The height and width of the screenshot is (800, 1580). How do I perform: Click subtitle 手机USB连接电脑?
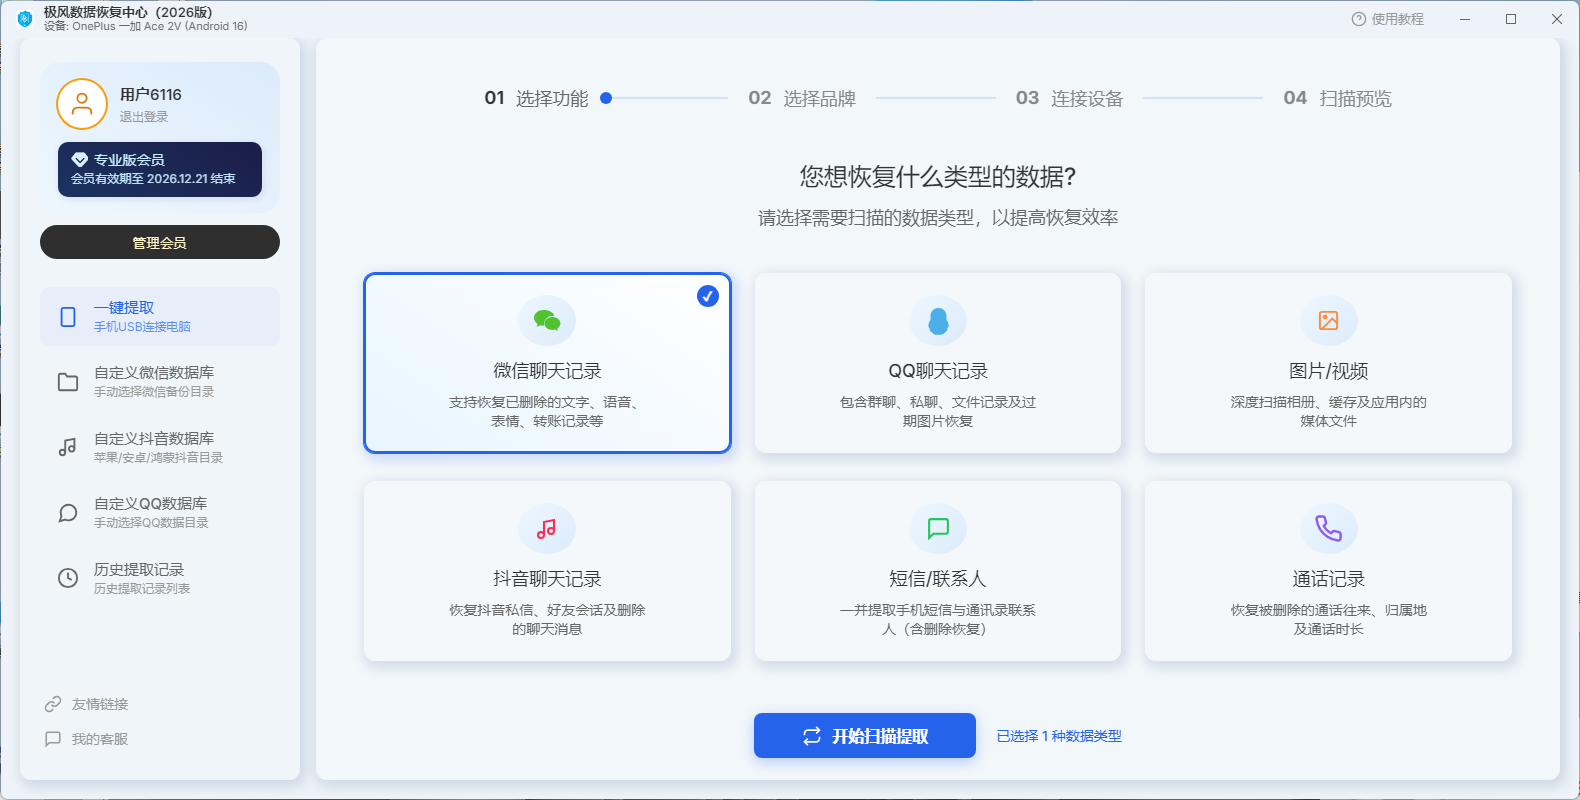142,327
